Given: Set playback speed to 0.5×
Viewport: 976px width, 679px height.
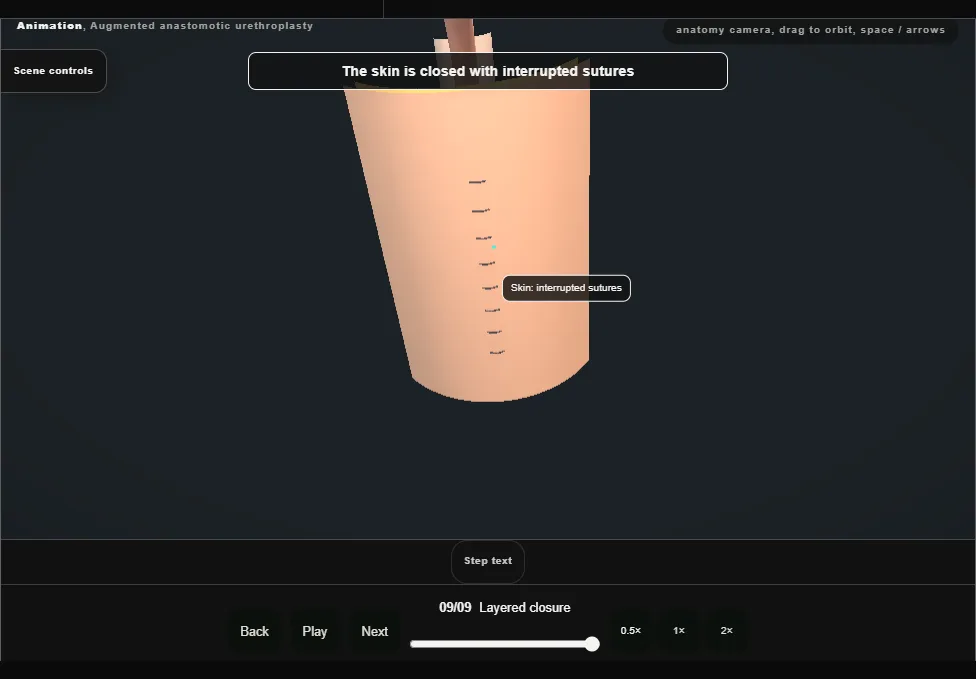Looking at the screenshot, I should coord(631,630).
